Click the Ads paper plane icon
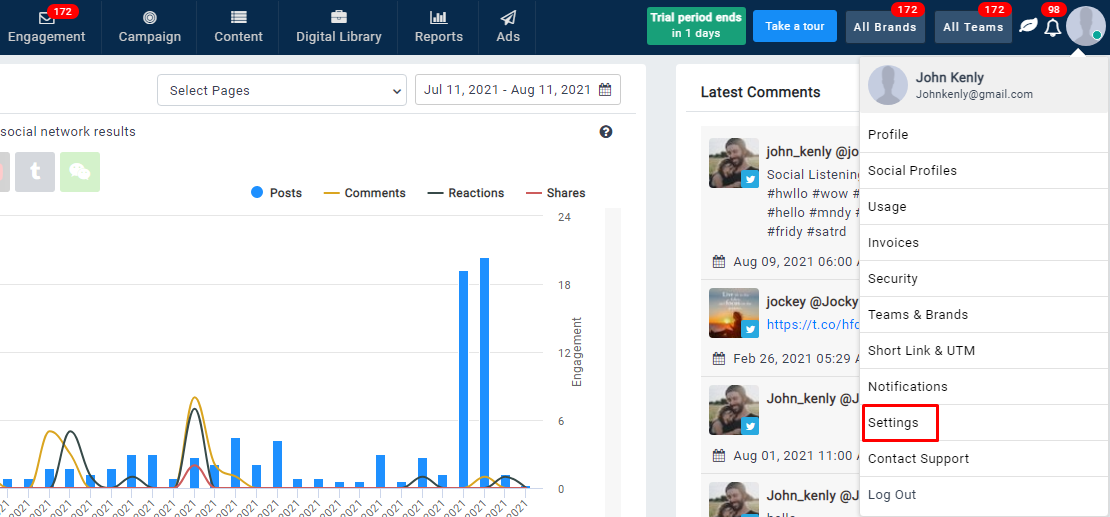This screenshot has width=1110, height=517. [508, 17]
